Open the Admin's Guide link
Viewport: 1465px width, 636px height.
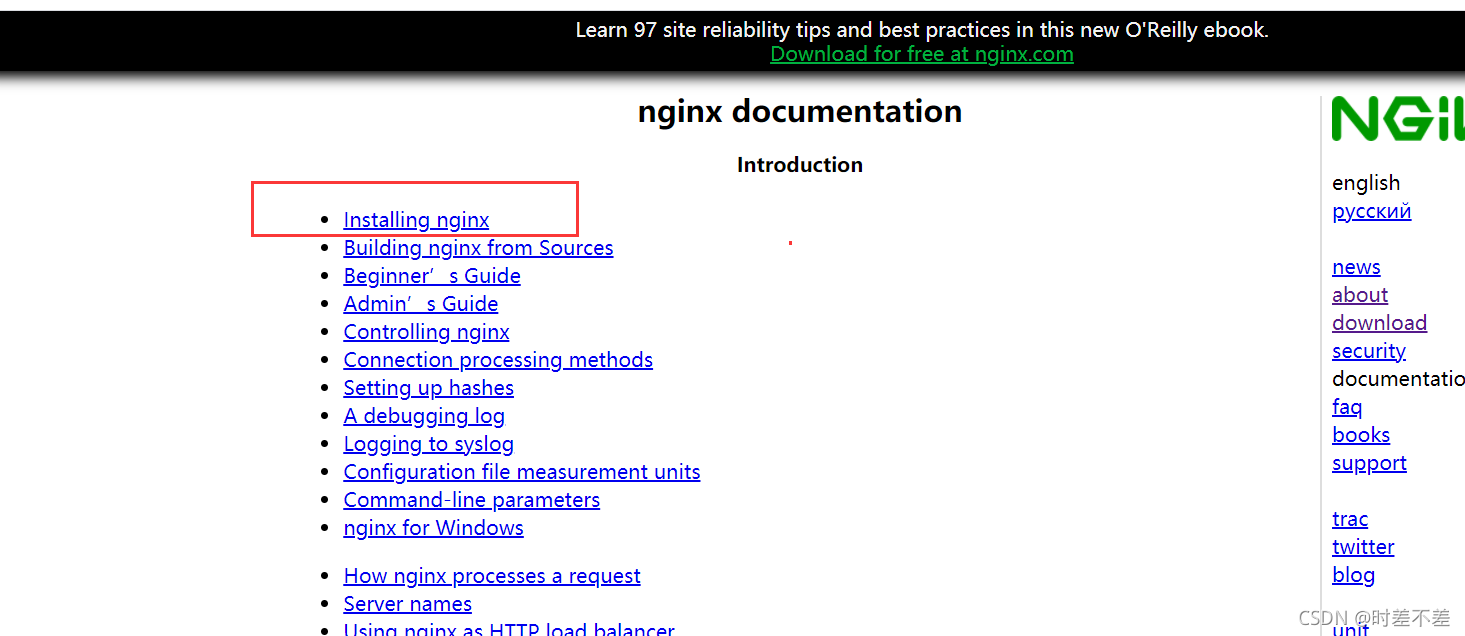(x=421, y=304)
